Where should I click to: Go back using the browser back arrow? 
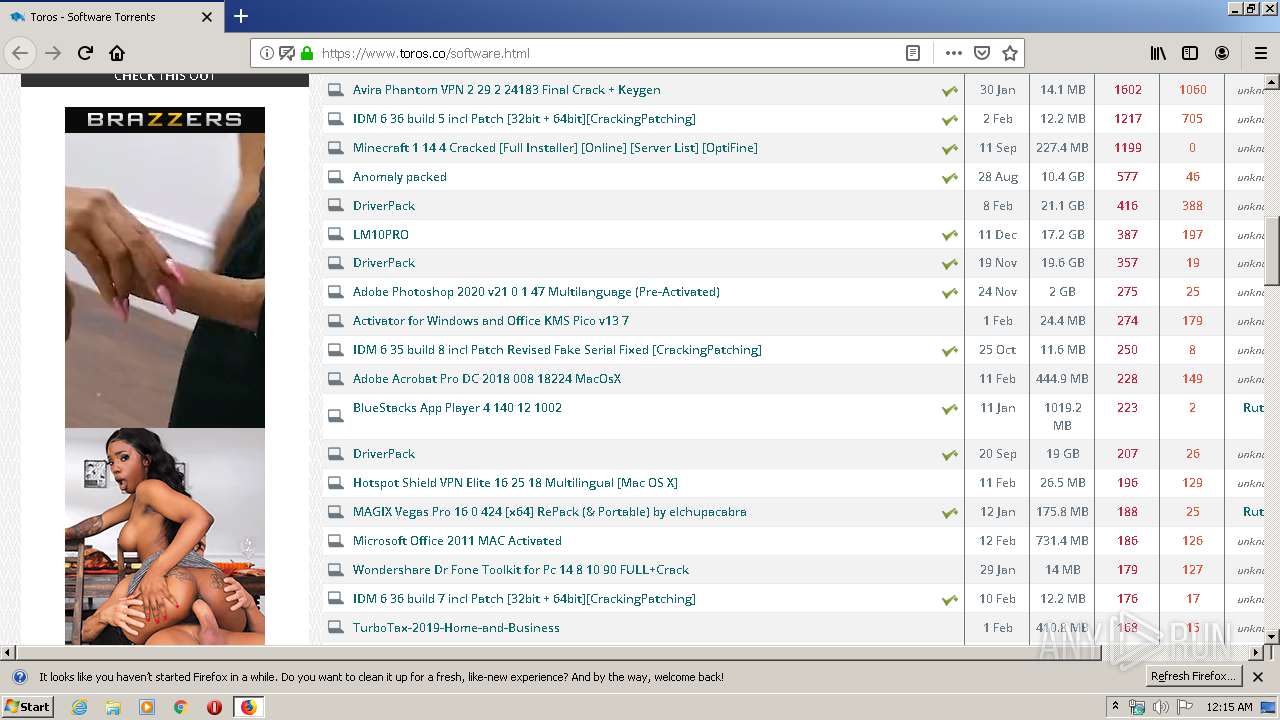[x=21, y=53]
